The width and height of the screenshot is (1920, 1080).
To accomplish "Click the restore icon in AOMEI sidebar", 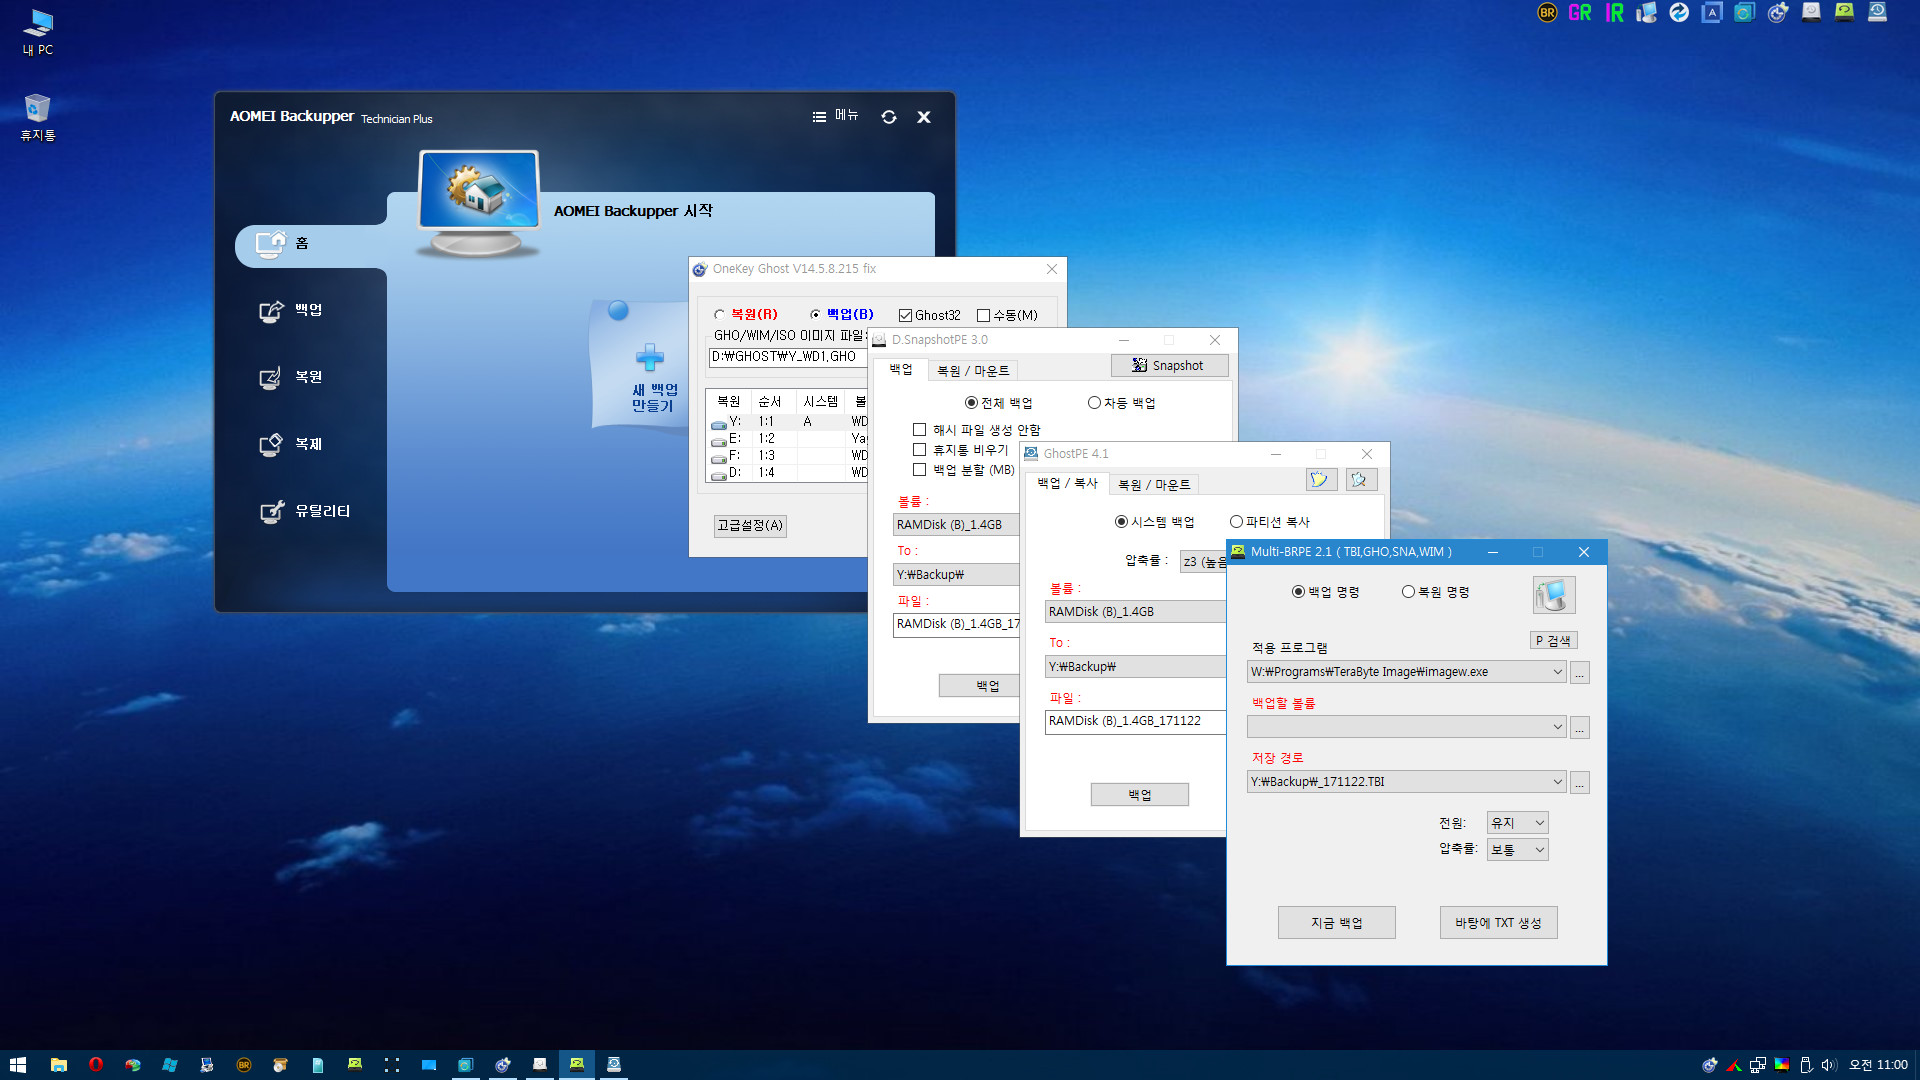I will 271,378.
